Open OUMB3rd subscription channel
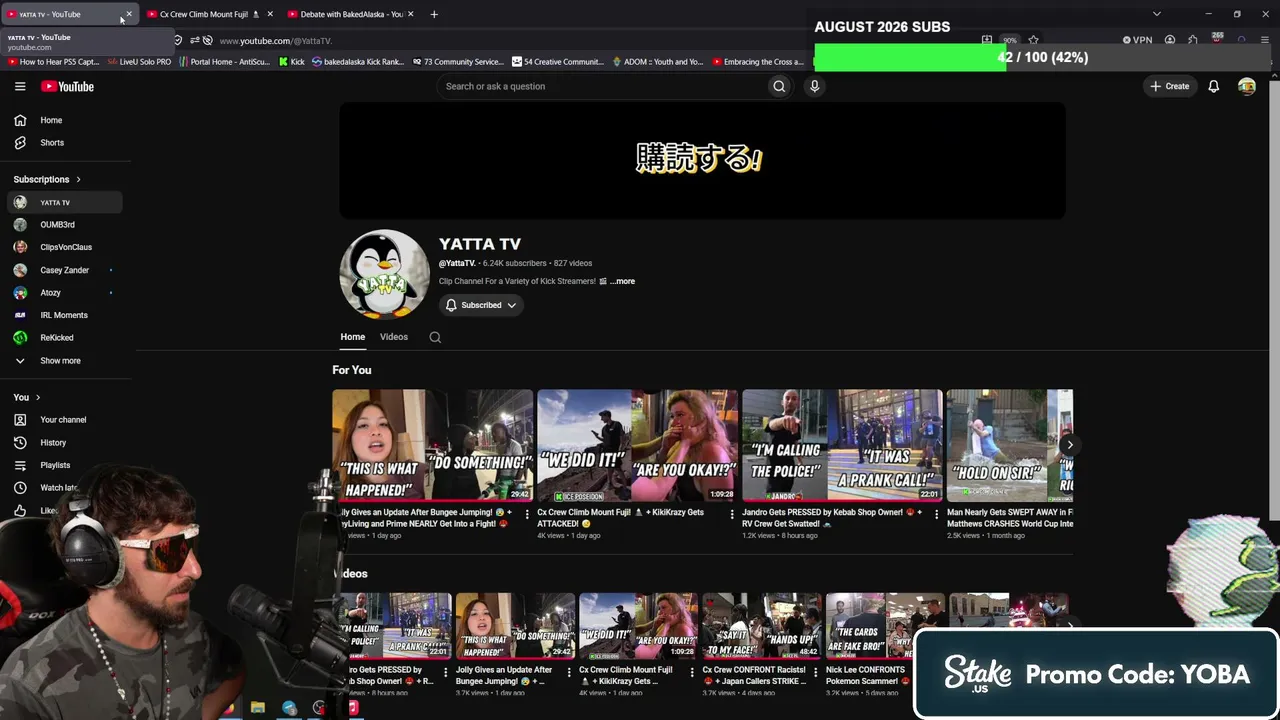Viewport: 1280px width, 720px height. tap(65, 225)
